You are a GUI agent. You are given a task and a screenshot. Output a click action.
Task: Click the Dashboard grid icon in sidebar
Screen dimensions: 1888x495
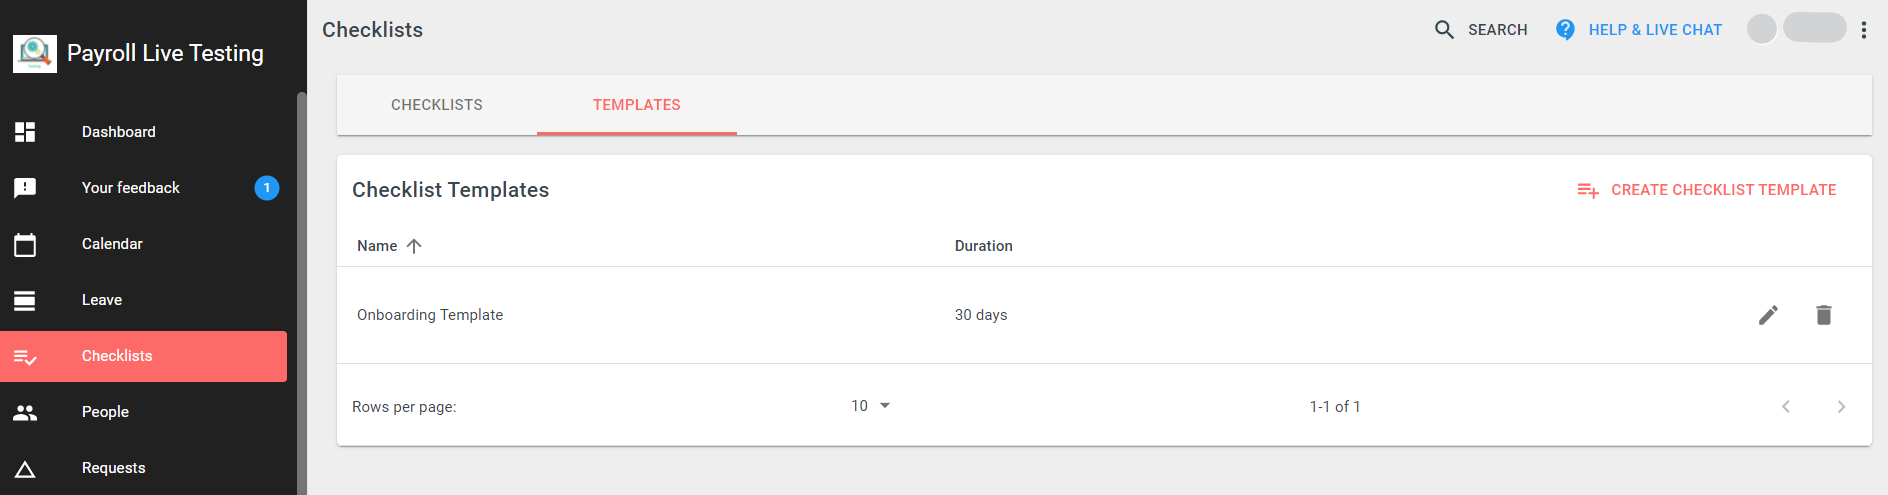coord(25,132)
